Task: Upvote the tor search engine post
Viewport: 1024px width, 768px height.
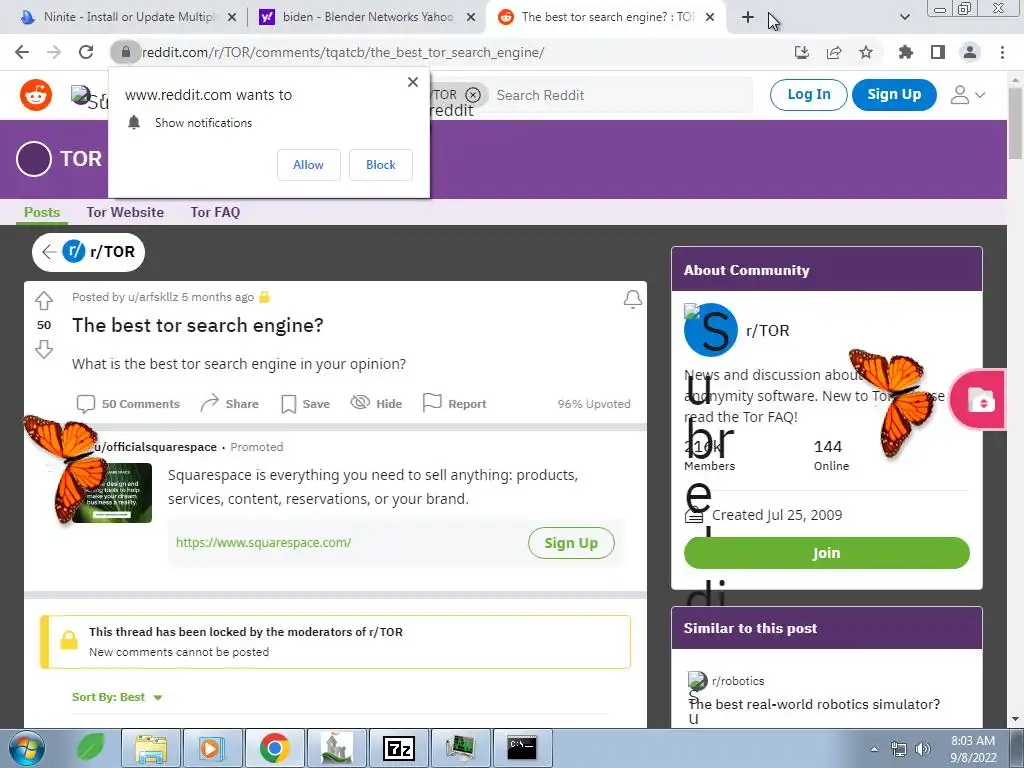Action: pyautogui.click(x=44, y=300)
